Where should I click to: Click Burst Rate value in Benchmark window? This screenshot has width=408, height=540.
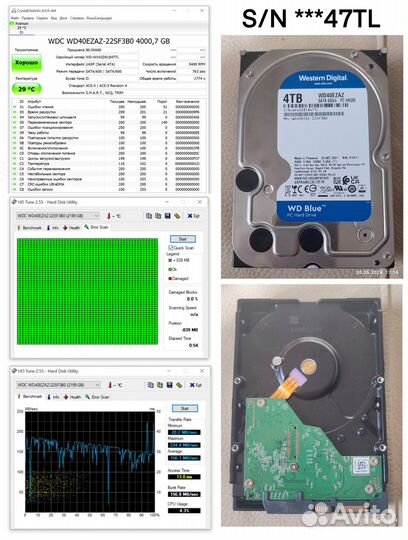(184, 494)
